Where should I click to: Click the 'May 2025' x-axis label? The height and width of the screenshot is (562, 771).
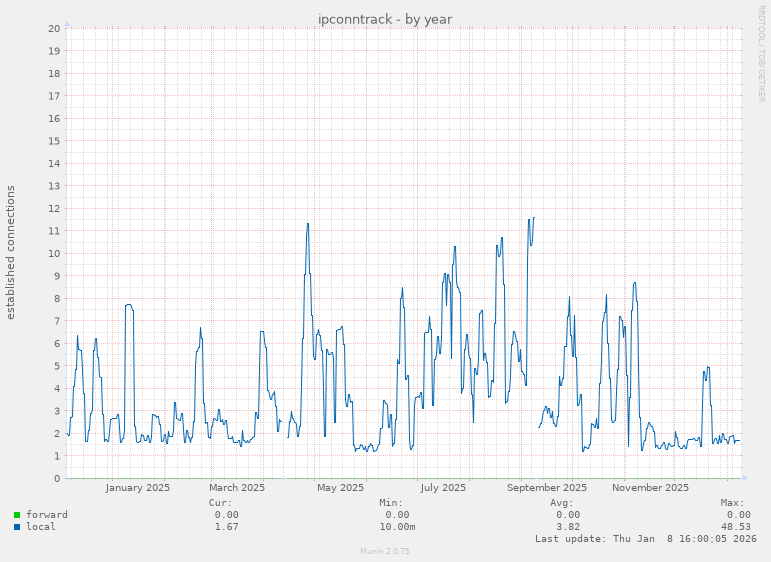pyautogui.click(x=340, y=488)
